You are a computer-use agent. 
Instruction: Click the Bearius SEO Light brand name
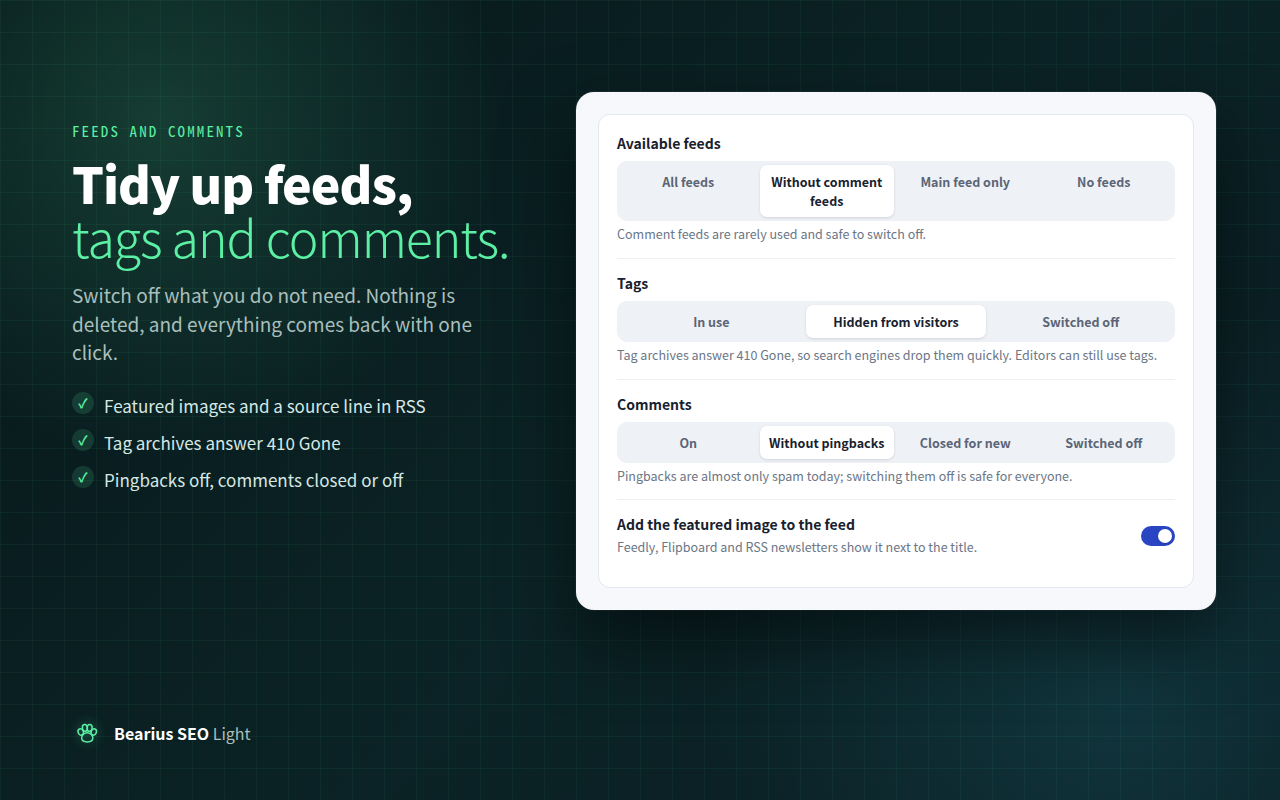182,734
